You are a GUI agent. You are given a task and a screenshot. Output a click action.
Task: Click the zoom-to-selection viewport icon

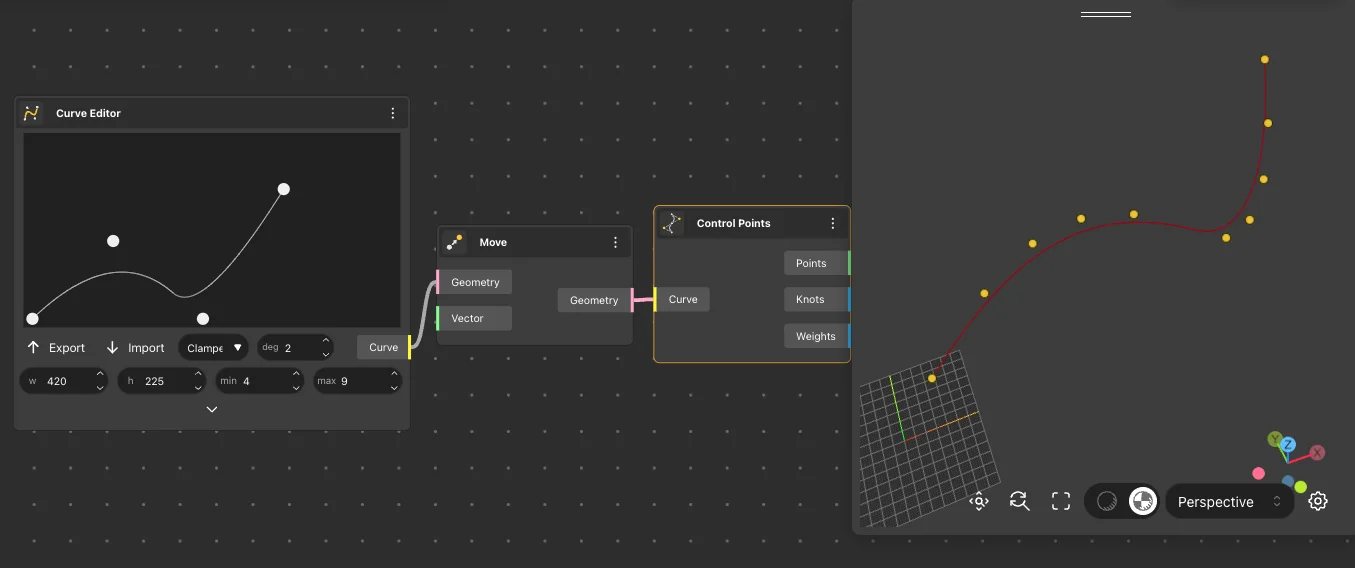[x=979, y=501]
